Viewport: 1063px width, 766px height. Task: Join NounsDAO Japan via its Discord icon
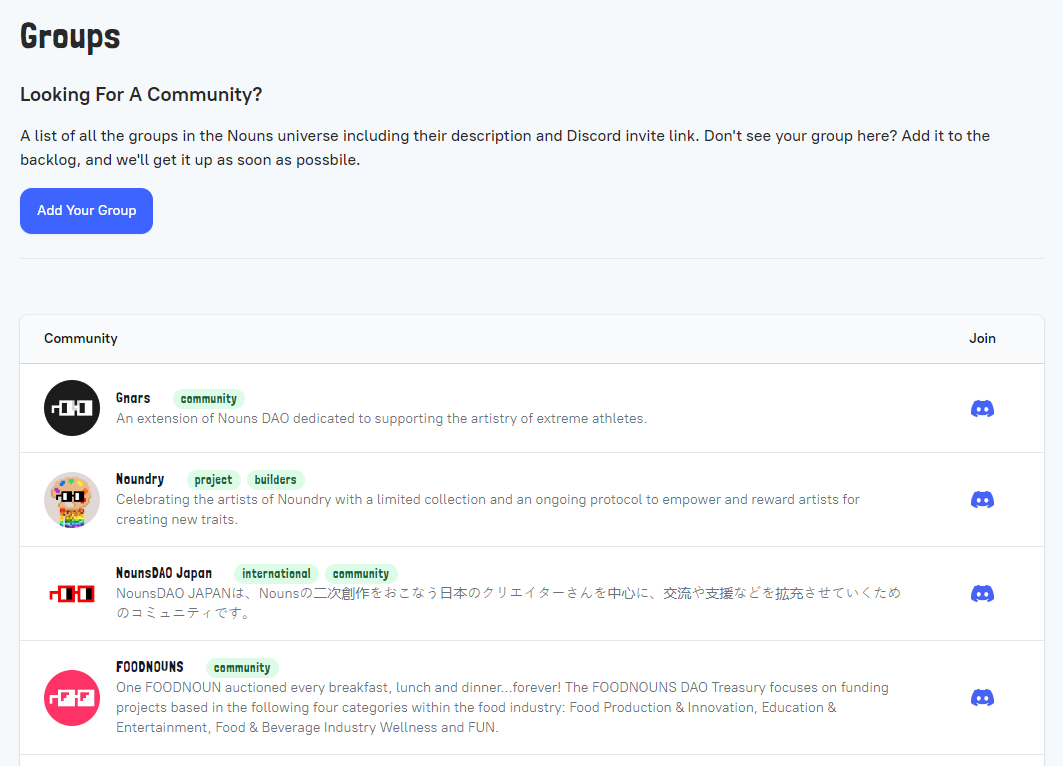[982, 594]
